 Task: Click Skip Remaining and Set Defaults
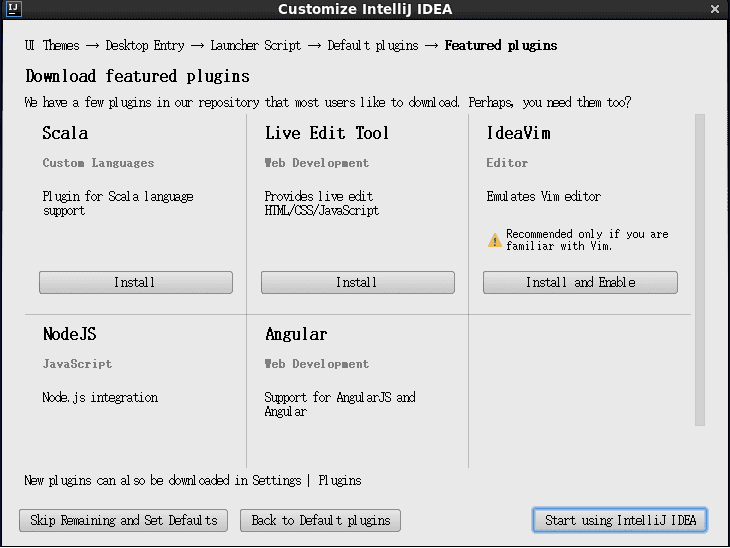click(123, 520)
